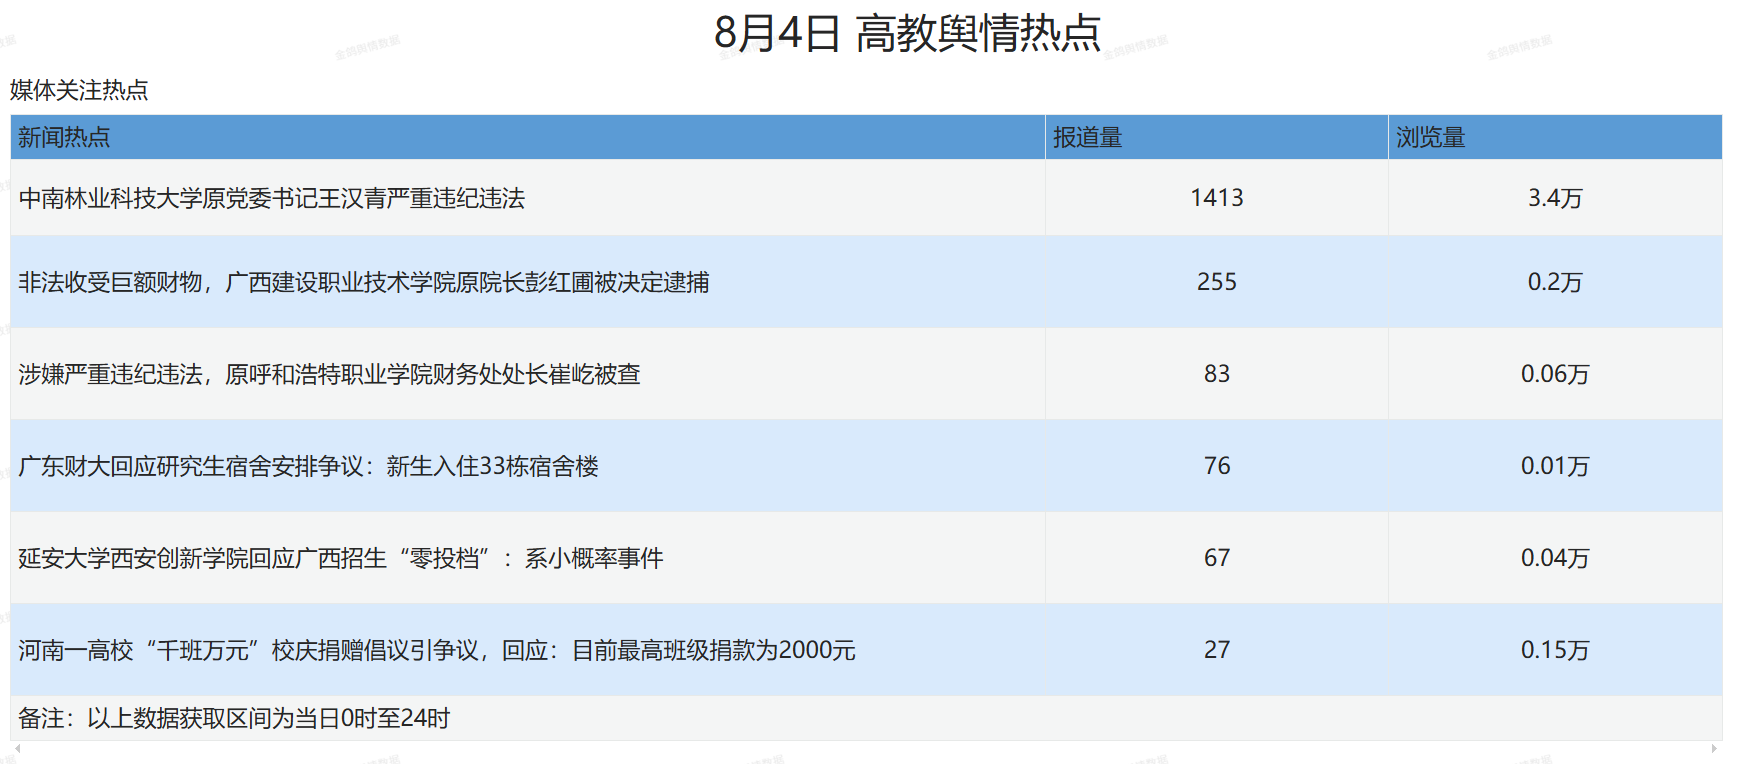This screenshot has height=764, width=1737.
Task: Open the 广西建设职业技术学院 news headline
Action: pyautogui.click(x=364, y=283)
